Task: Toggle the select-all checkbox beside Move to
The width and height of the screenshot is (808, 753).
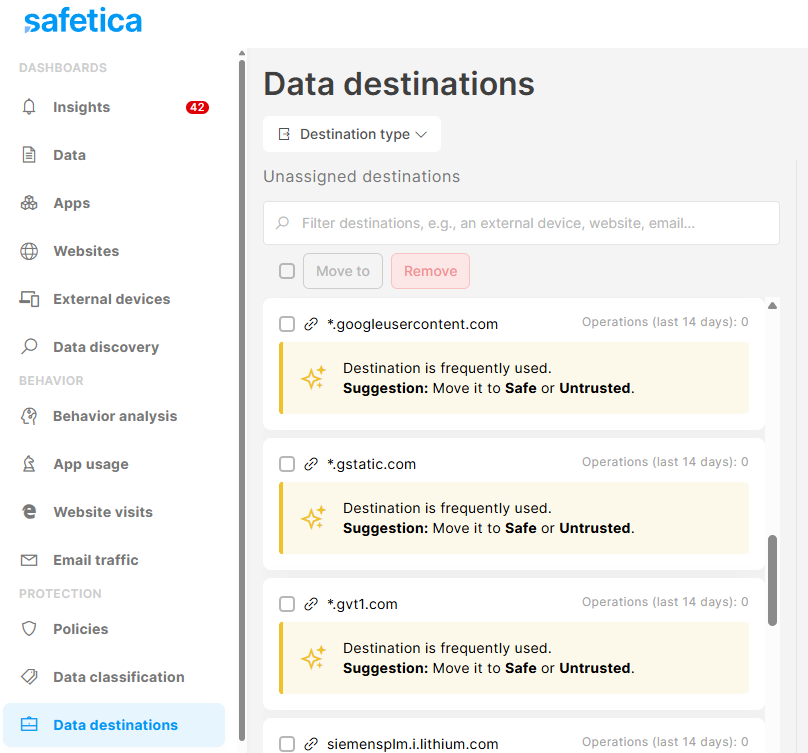Action: coord(287,271)
